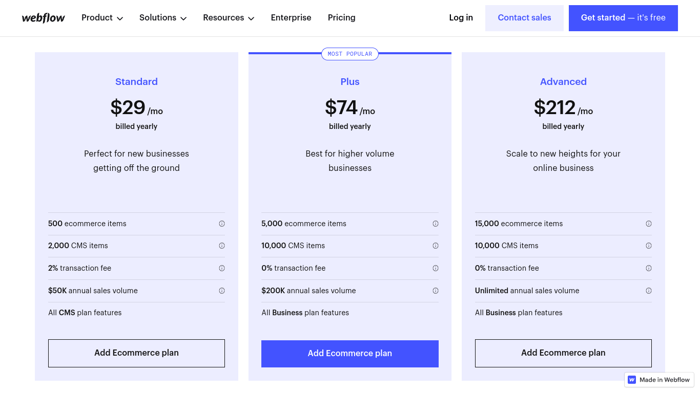Viewport: 700px width, 393px height.
Task: Click the Contact sales button
Action: tap(524, 18)
